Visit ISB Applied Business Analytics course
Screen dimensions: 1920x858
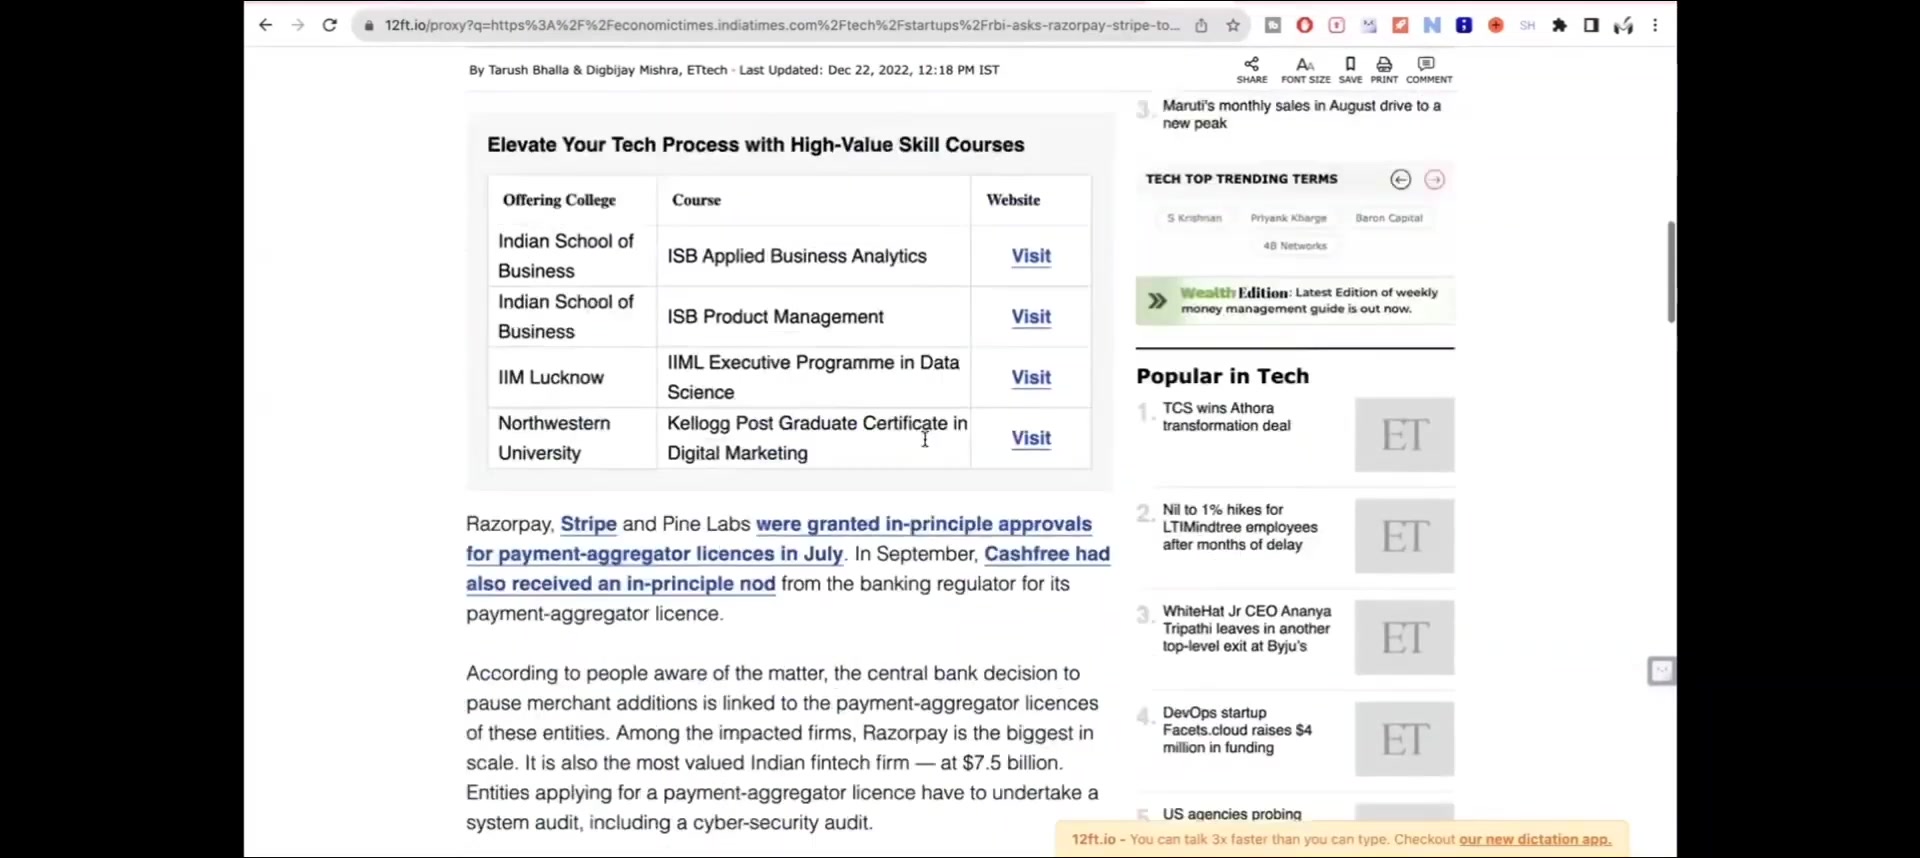[1031, 256]
